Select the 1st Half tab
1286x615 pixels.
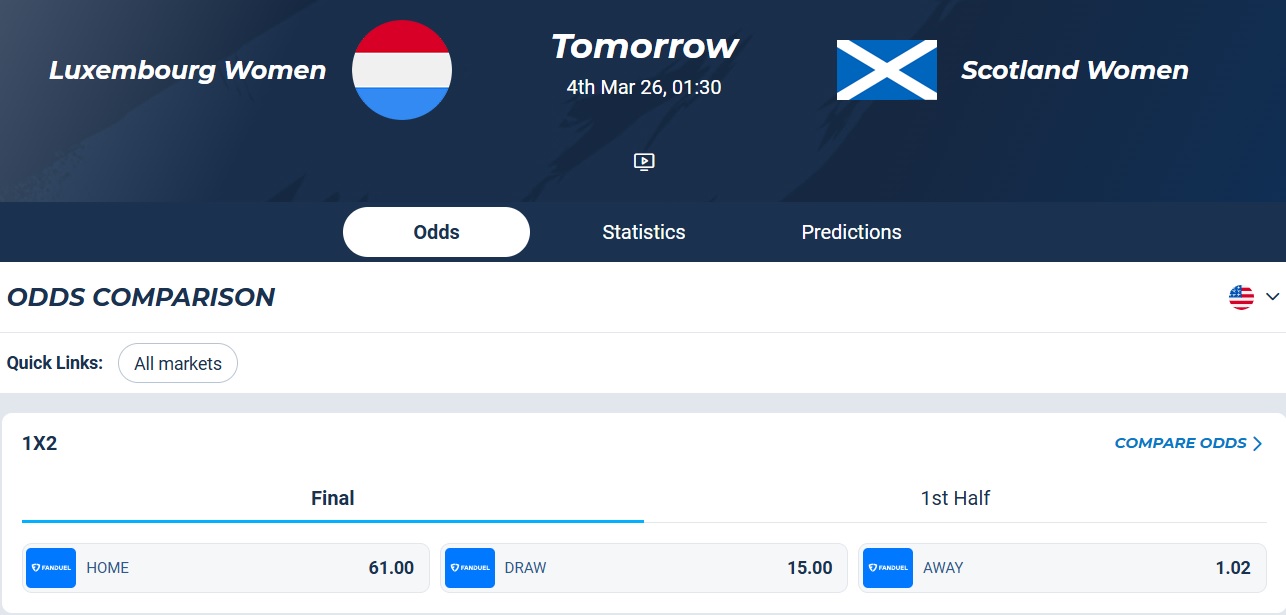(x=954, y=498)
